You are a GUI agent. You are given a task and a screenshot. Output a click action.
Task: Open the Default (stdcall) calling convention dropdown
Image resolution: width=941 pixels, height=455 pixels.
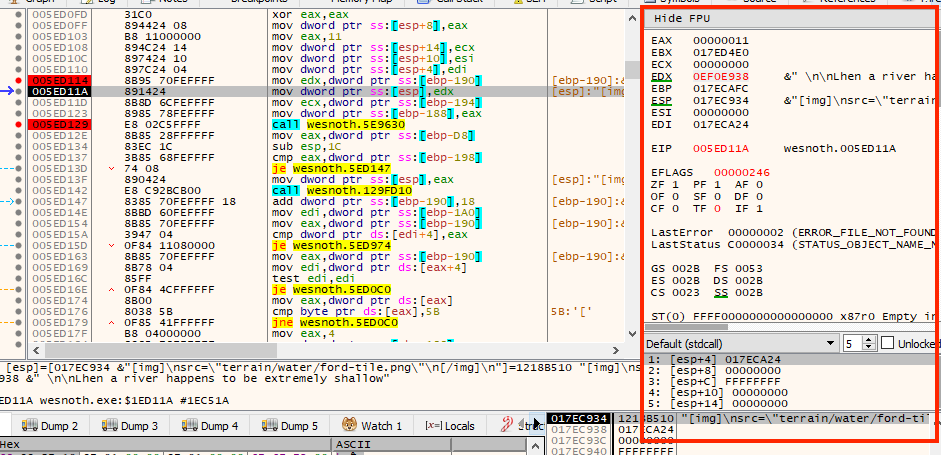coord(742,344)
